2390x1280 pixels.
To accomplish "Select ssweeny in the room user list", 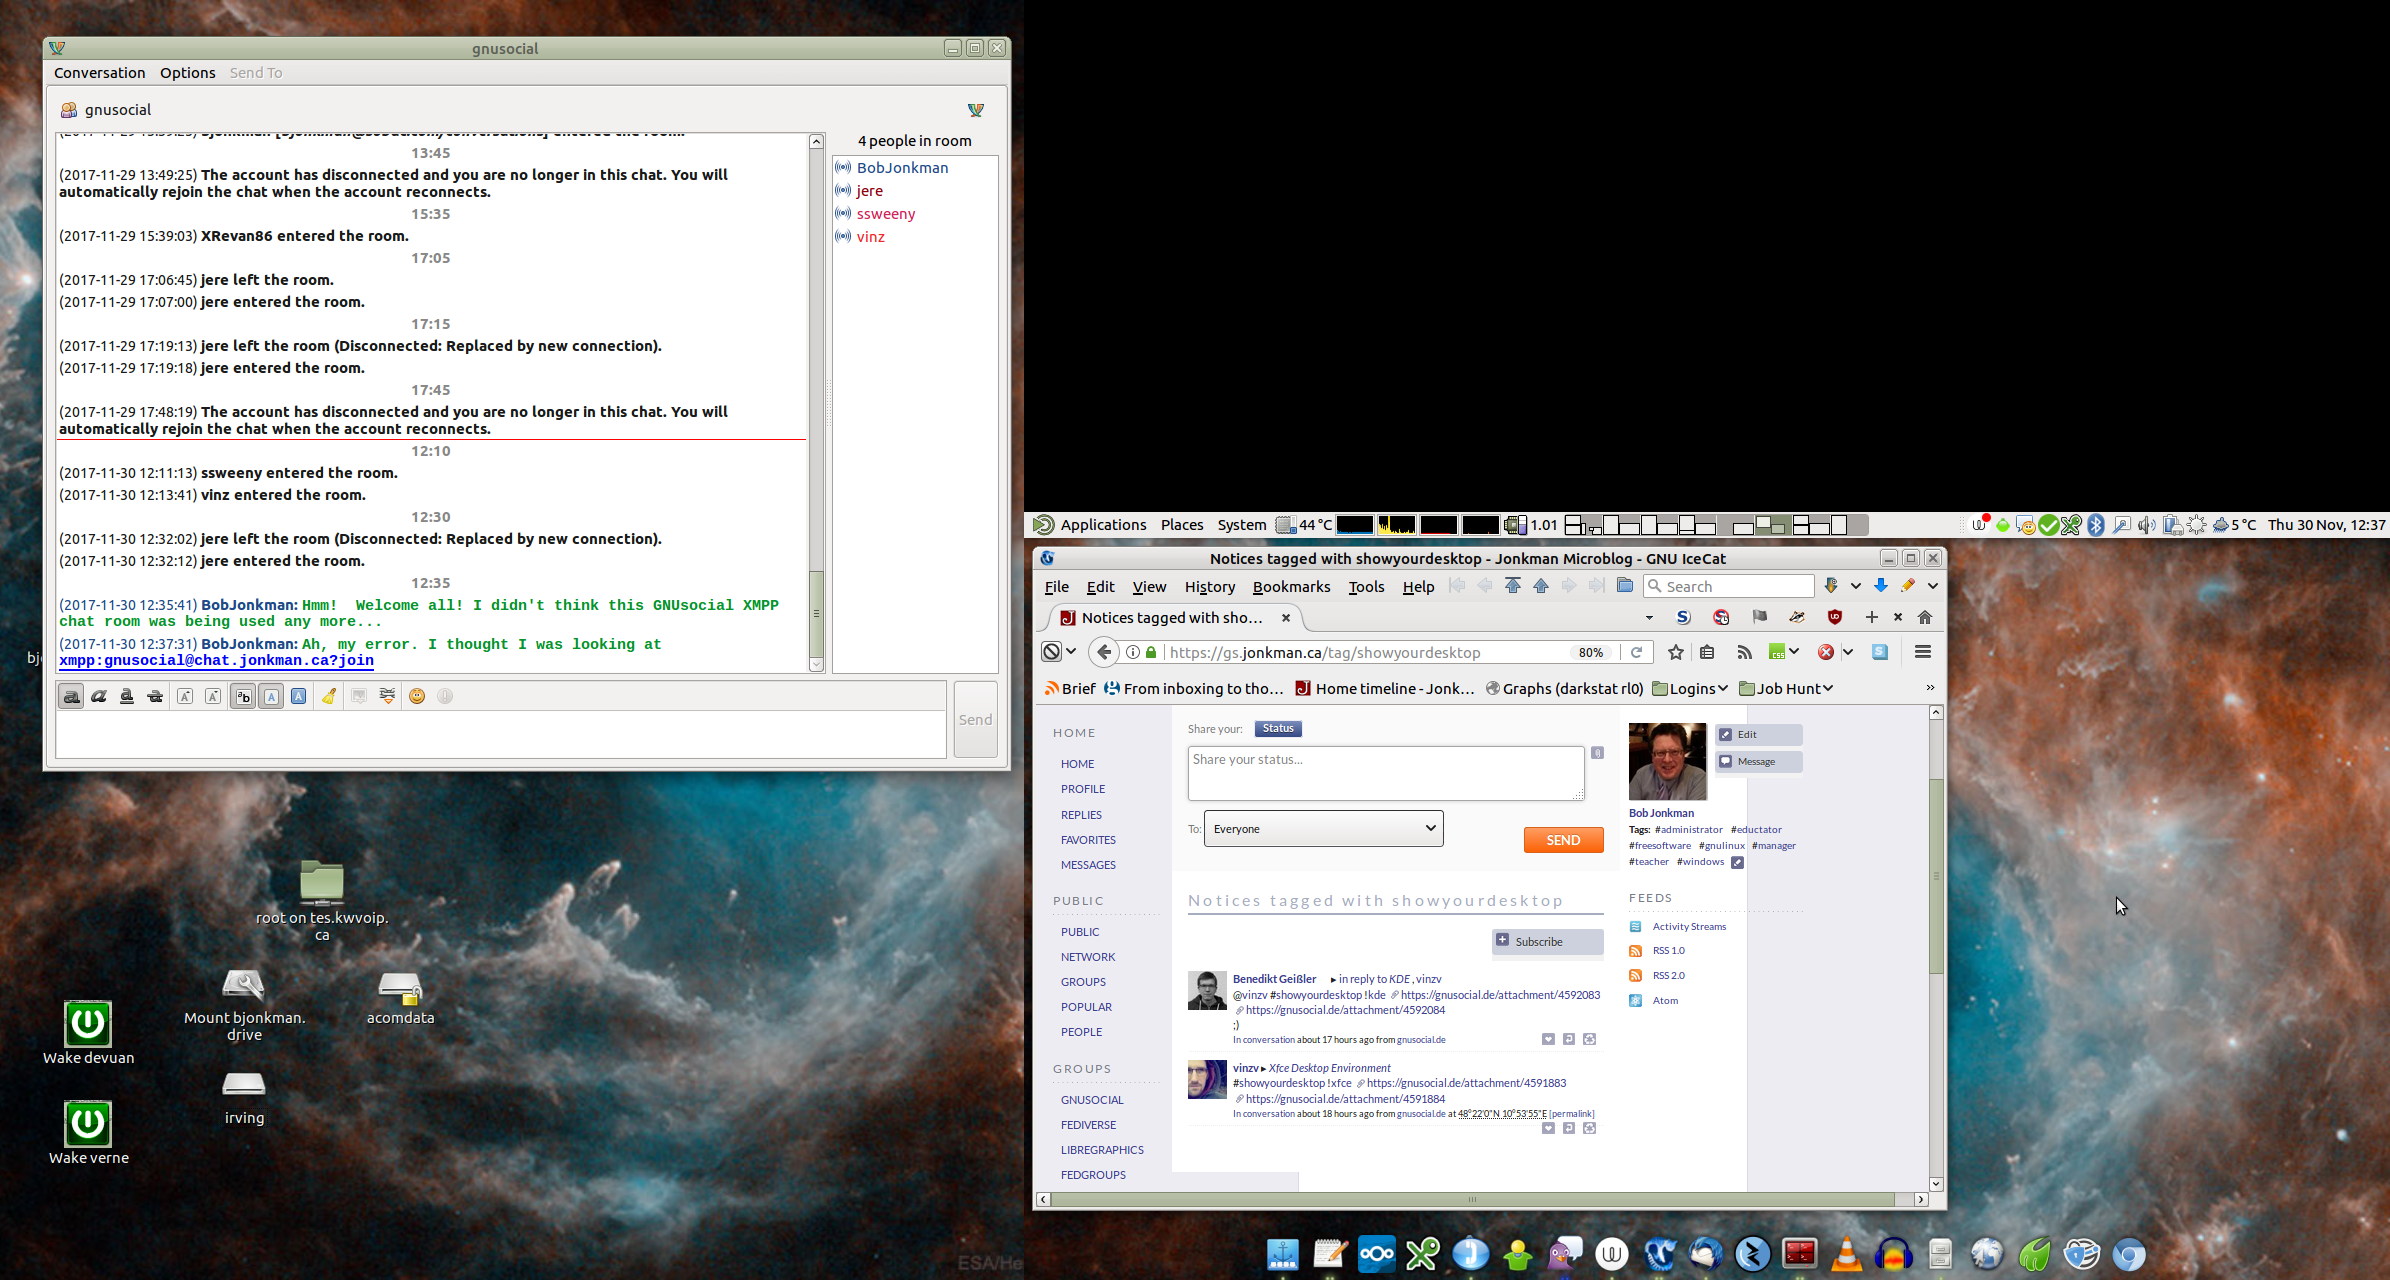I will (885, 214).
